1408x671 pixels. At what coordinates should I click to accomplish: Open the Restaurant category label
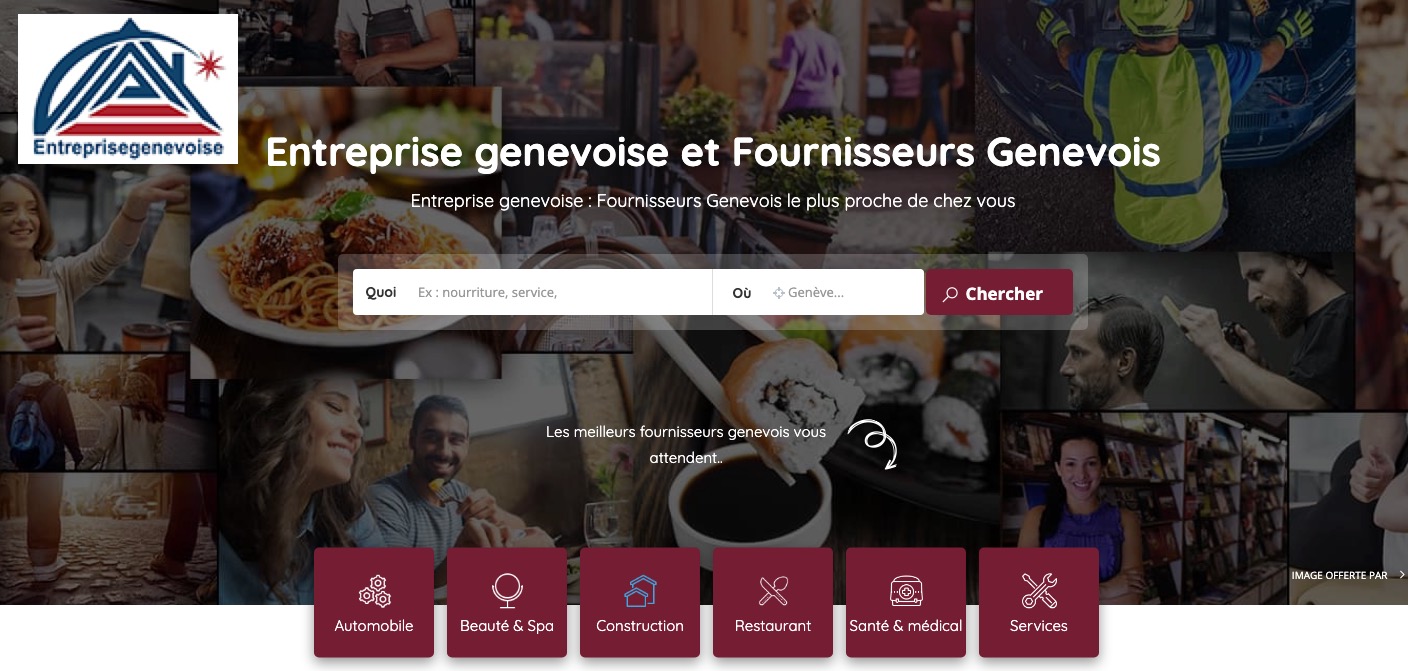[773, 626]
